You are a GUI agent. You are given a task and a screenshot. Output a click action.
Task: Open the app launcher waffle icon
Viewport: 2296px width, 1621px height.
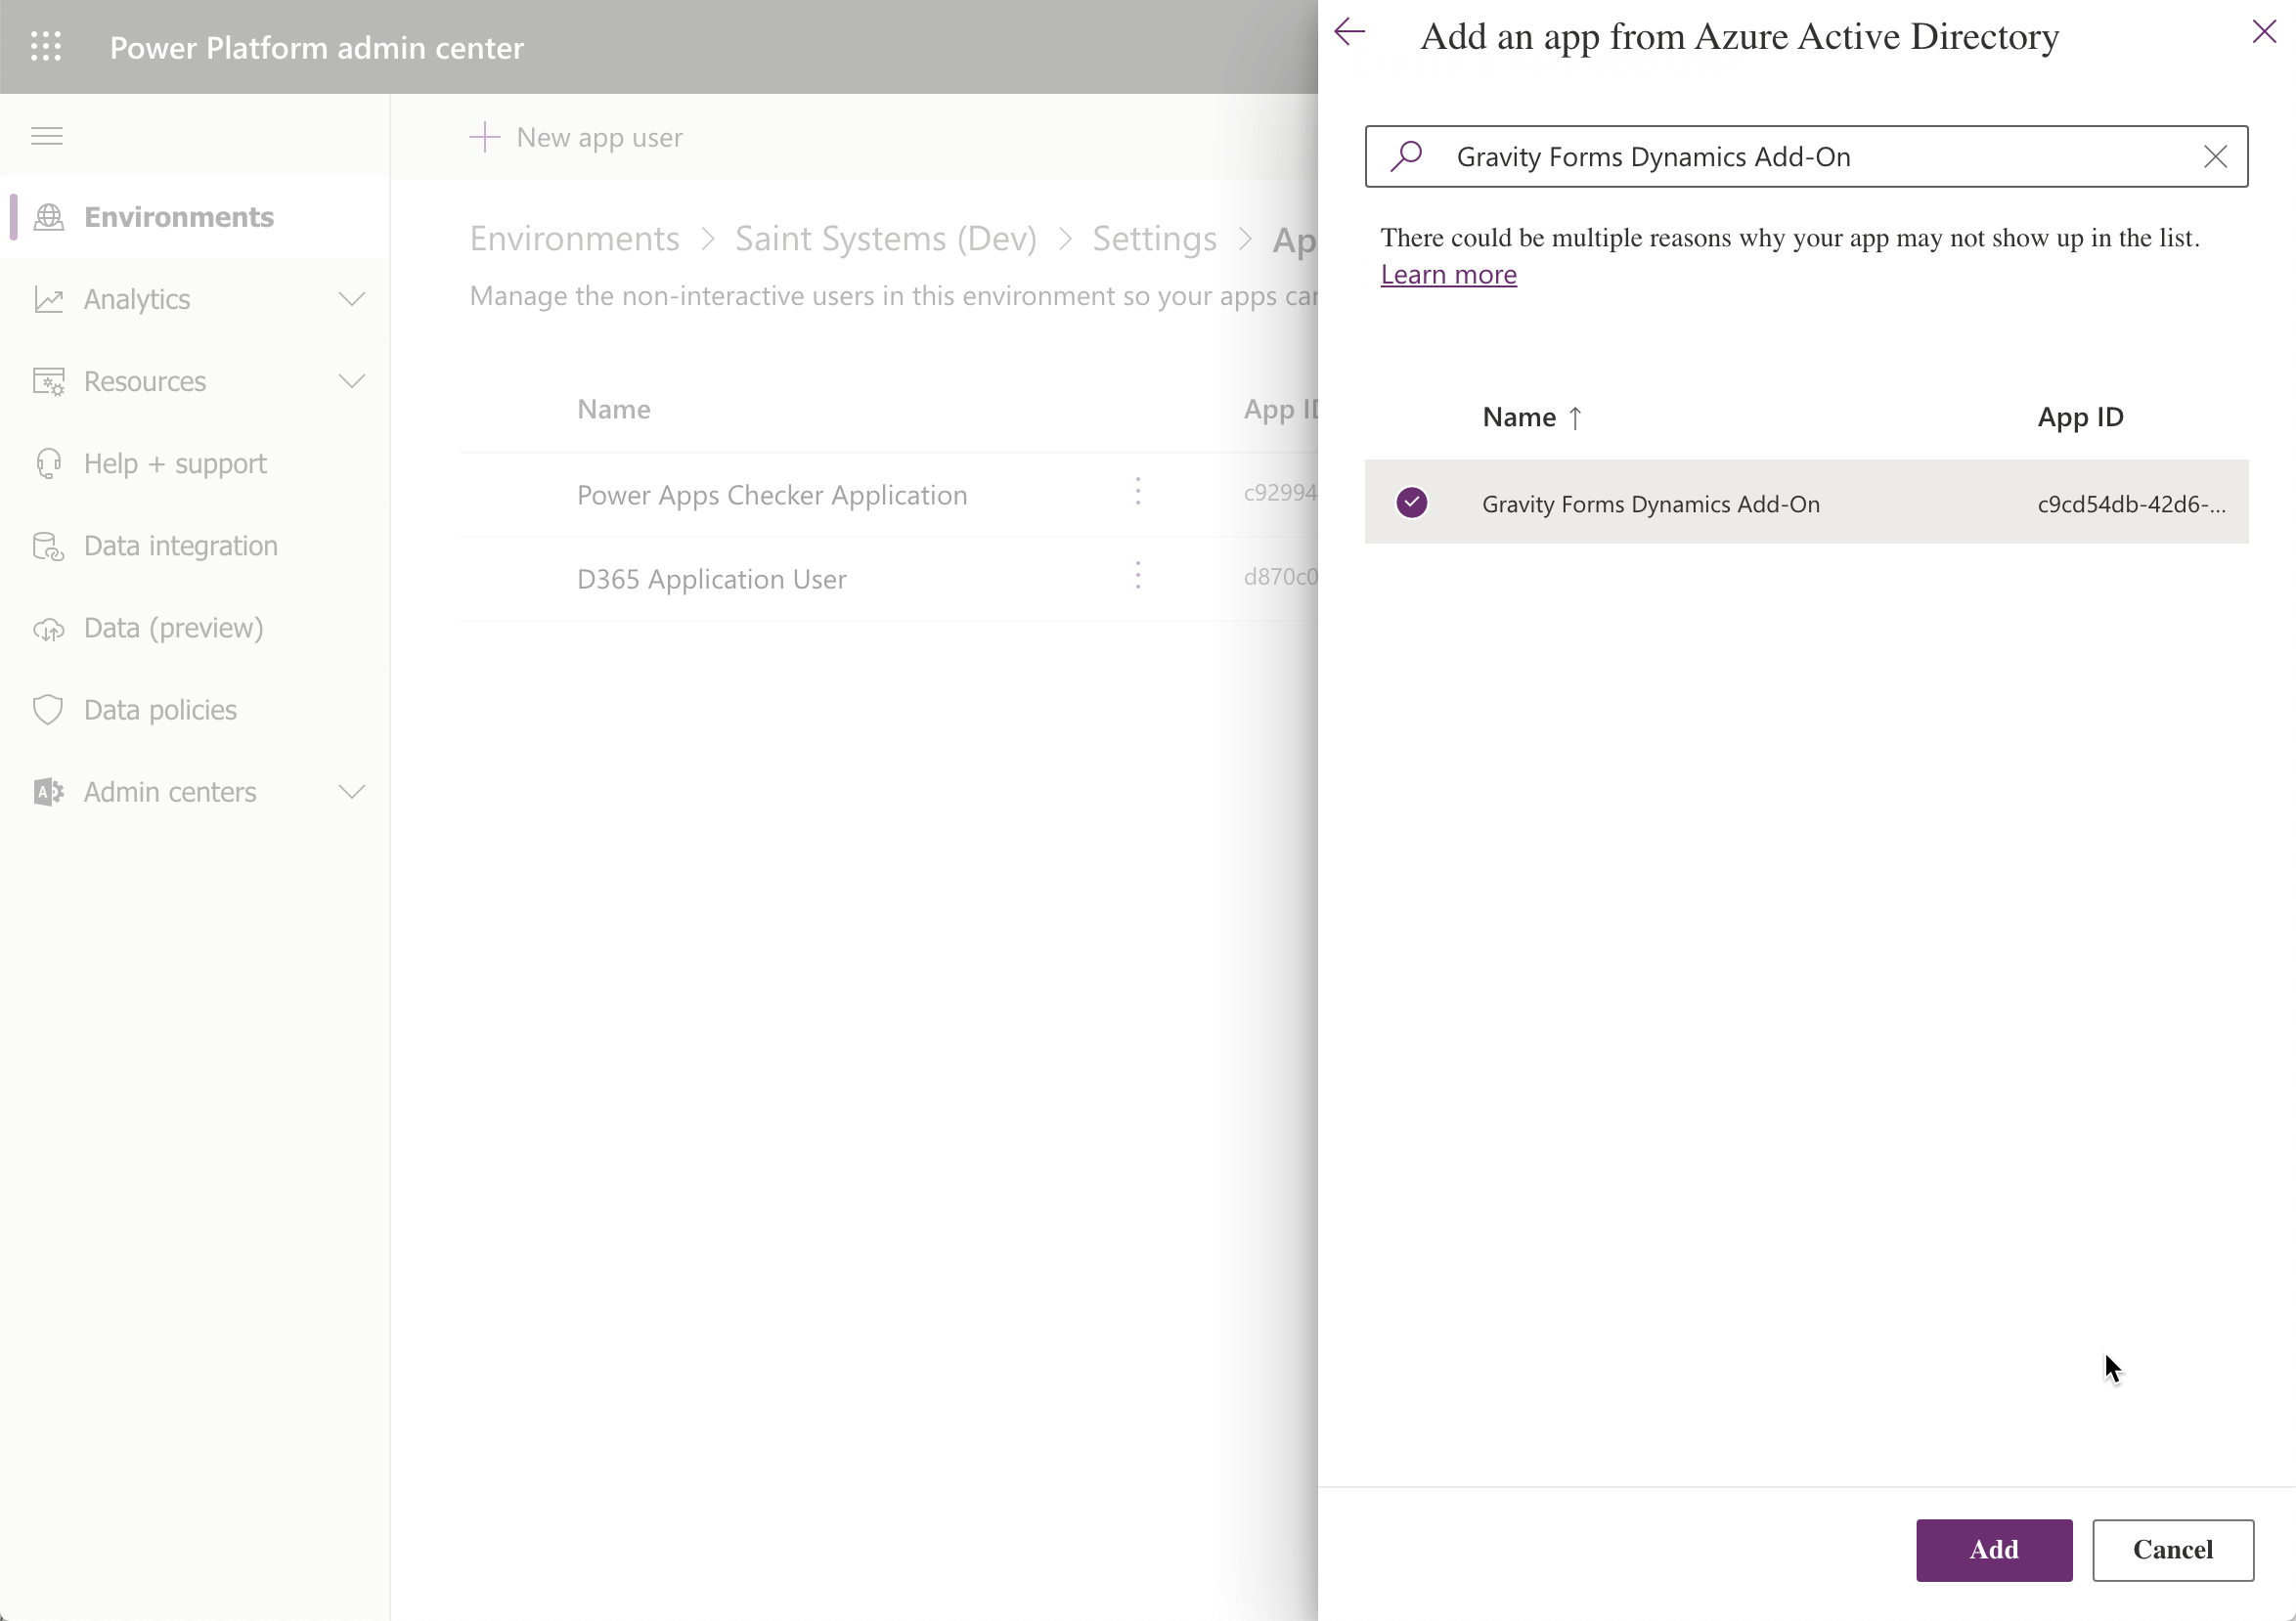[46, 47]
